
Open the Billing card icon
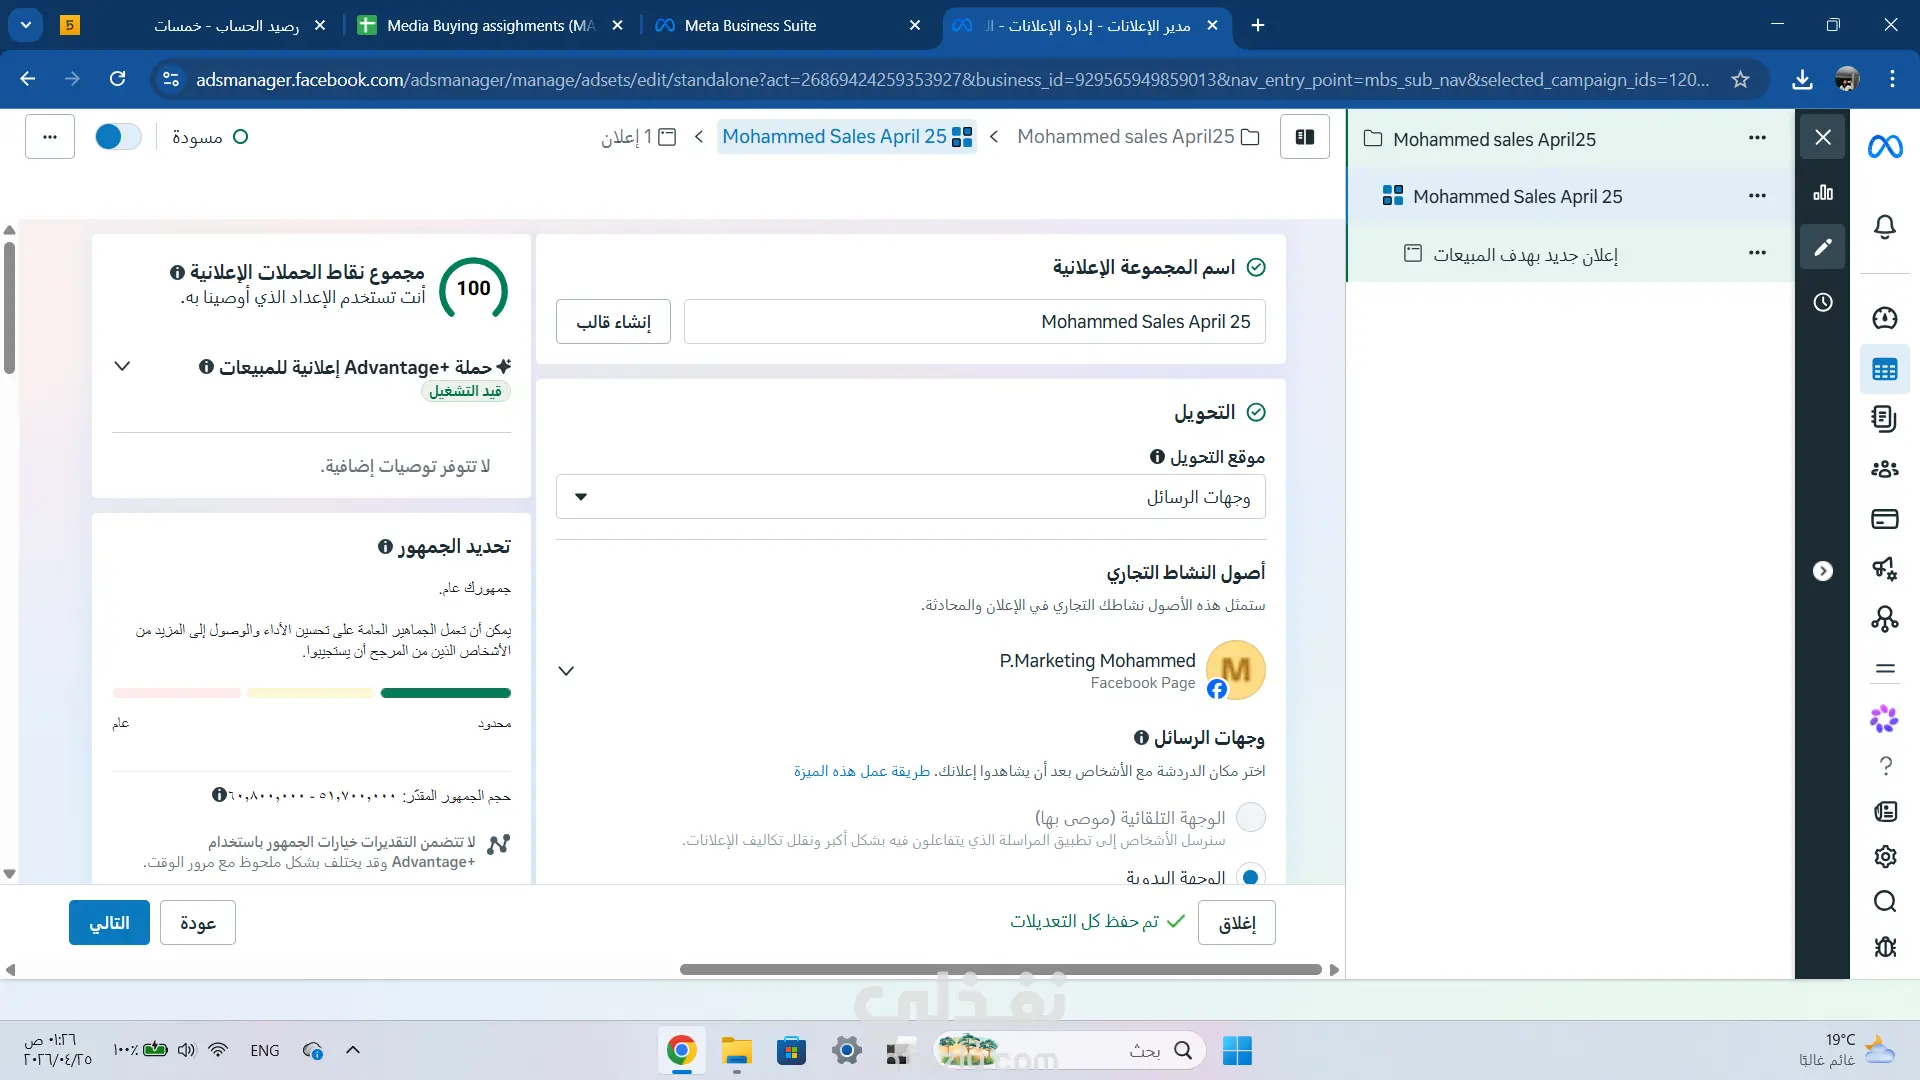click(x=1885, y=519)
